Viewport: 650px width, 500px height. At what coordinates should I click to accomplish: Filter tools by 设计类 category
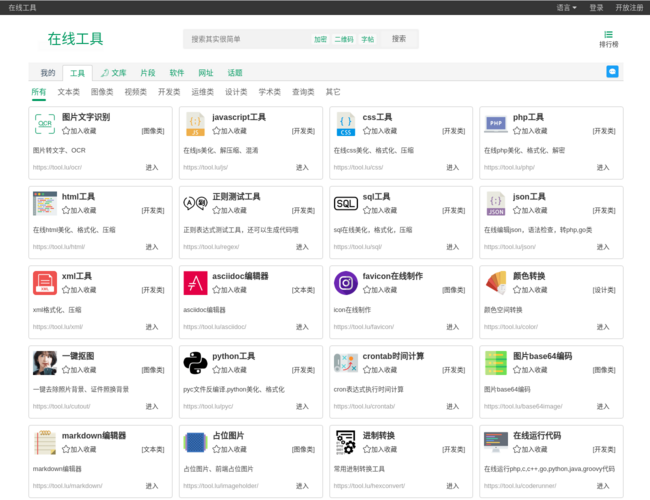tap(236, 92)
